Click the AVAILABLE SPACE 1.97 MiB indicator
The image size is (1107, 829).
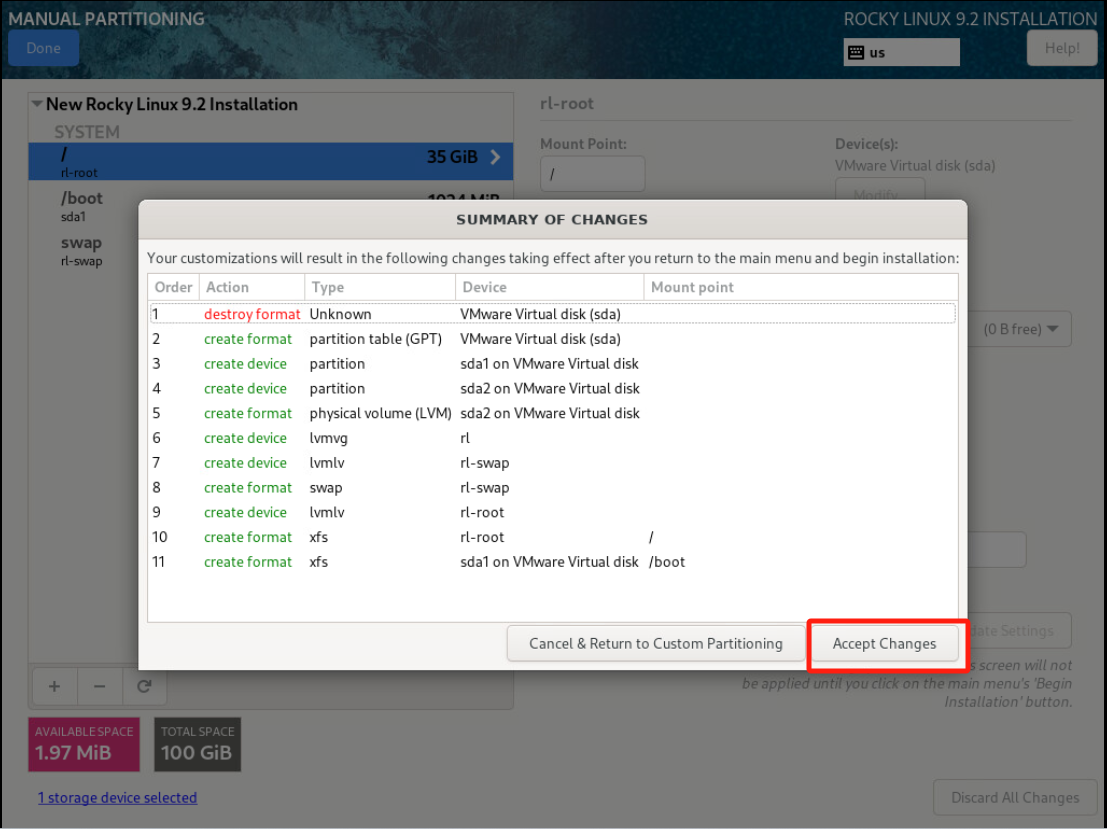coord(84,744)
